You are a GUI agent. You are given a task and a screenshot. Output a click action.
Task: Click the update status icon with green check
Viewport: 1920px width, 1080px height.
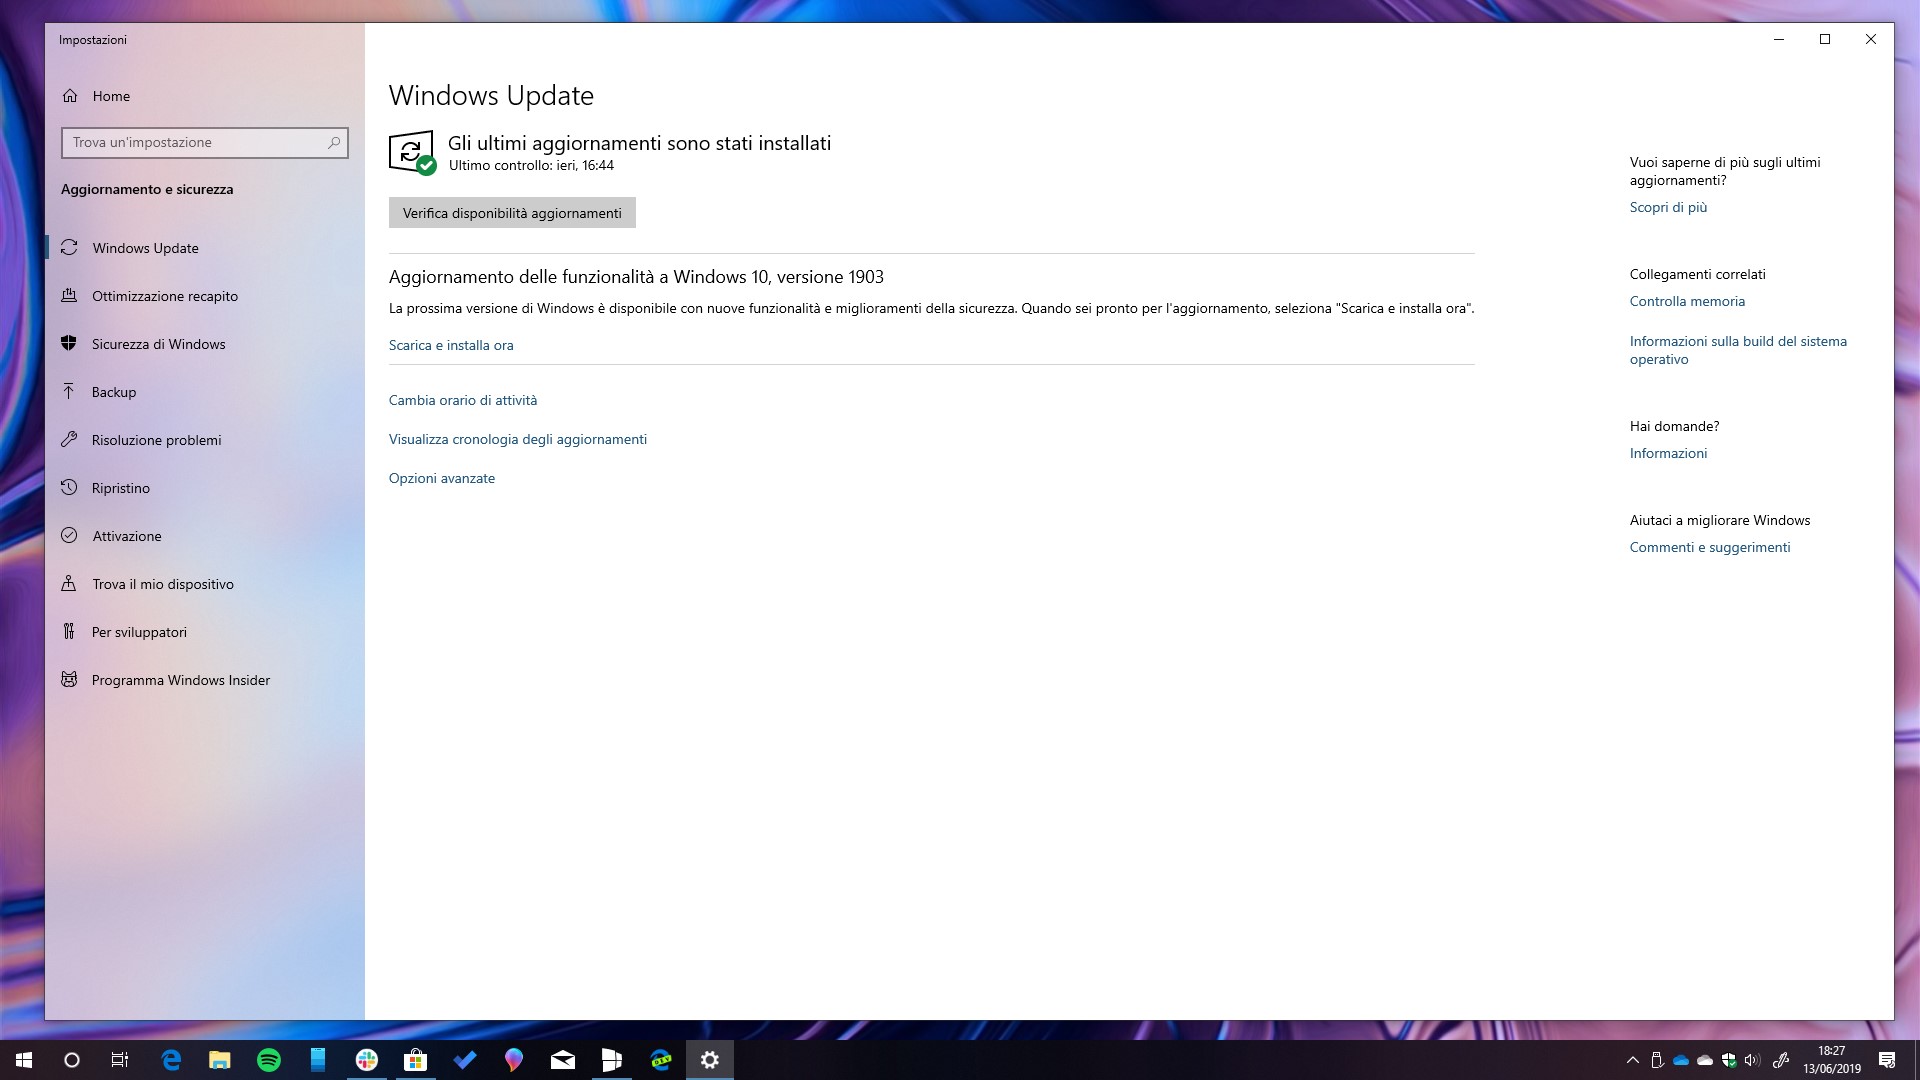tap(412, 153)
